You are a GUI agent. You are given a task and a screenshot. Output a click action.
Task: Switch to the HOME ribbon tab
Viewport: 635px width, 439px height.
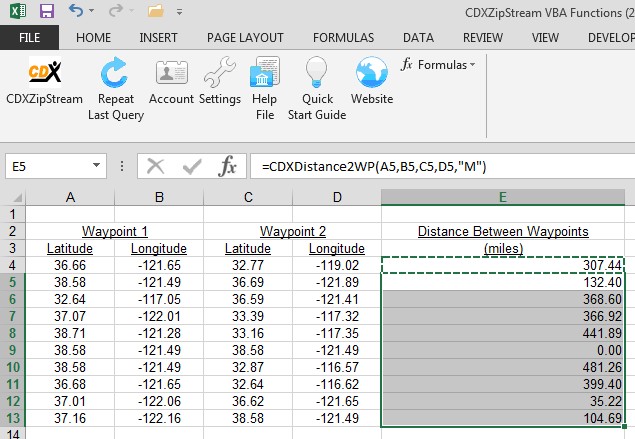click(x=93, y=38)
